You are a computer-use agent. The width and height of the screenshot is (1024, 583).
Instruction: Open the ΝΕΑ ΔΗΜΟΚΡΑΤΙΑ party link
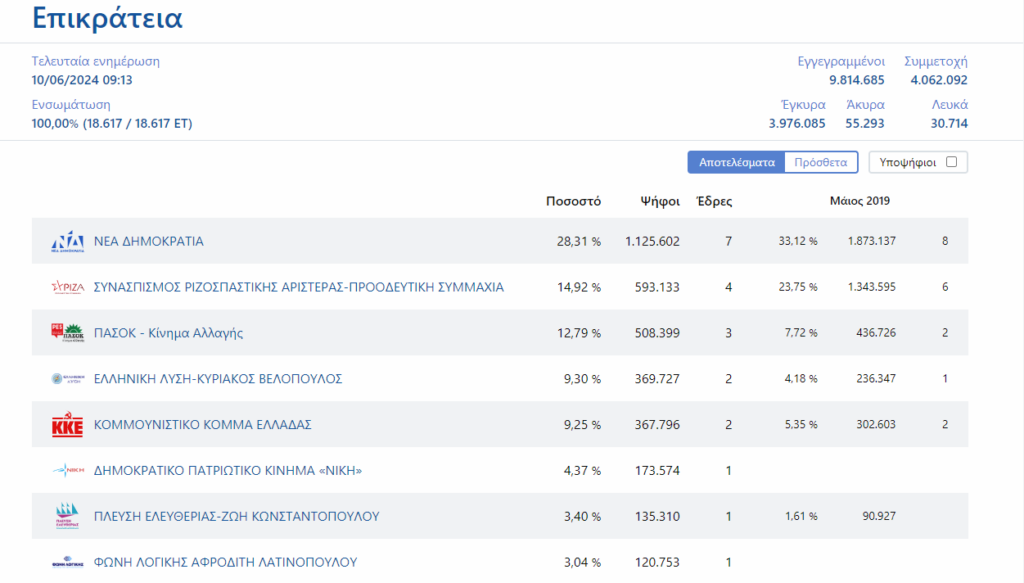click(148, 242)
